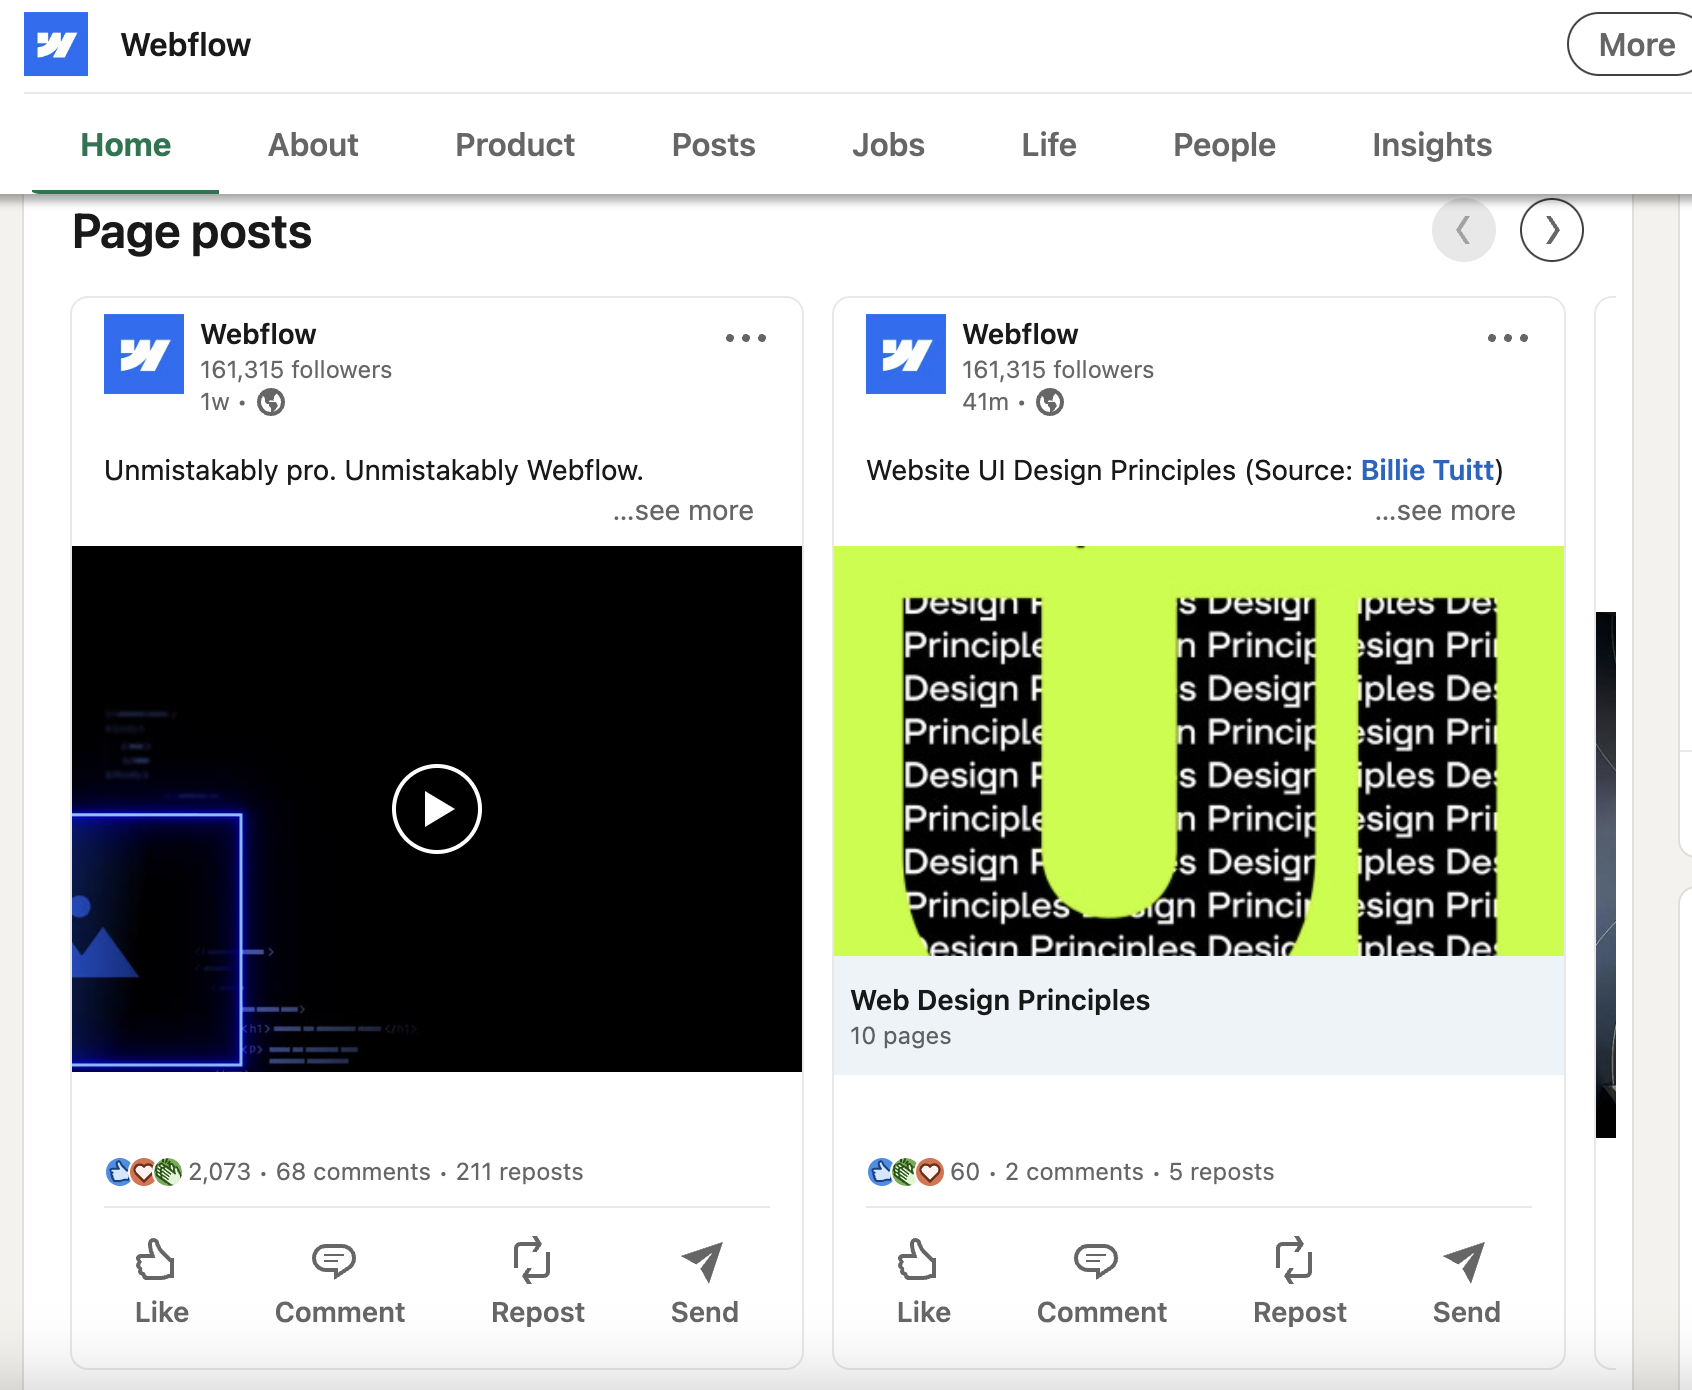The image size is (1692, 1390).
Task: View the Life tab
Action: 1049,145
